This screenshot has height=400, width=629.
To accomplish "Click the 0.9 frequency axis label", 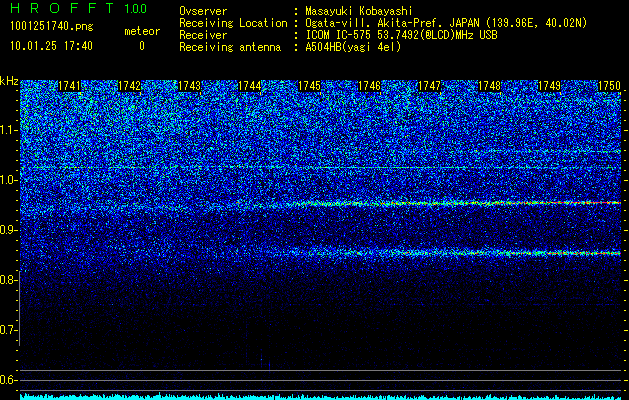I will [8, 230].
